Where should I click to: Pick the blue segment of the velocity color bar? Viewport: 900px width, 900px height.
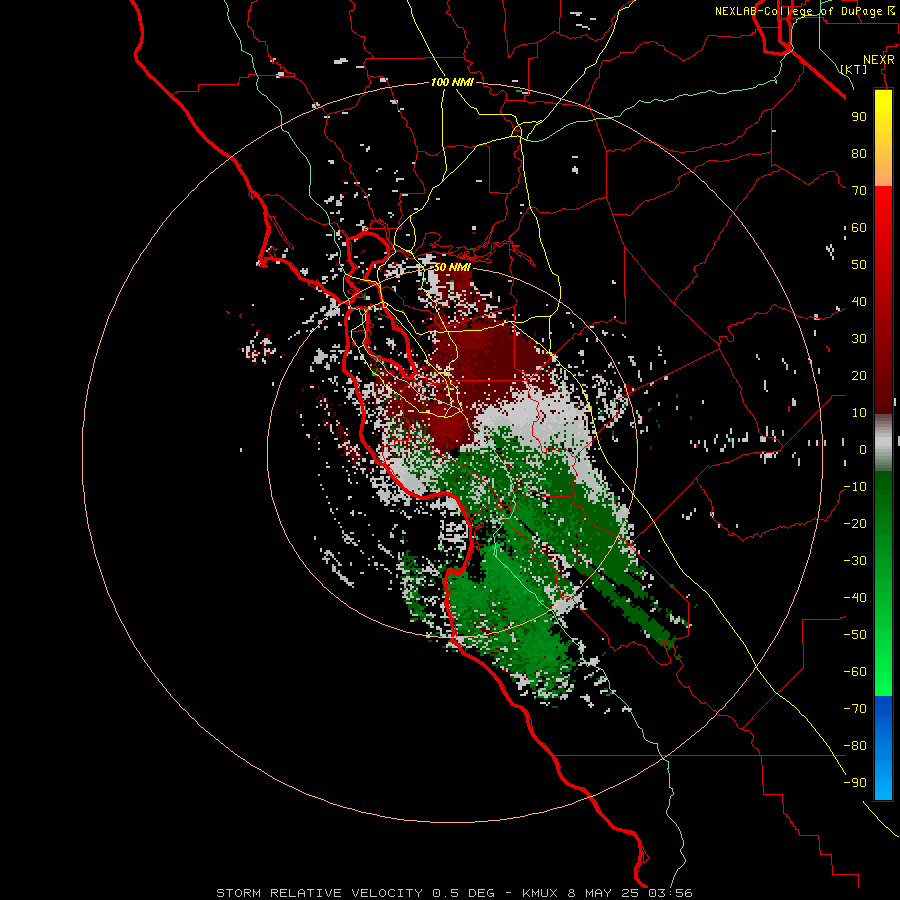(x=883, y=748)
